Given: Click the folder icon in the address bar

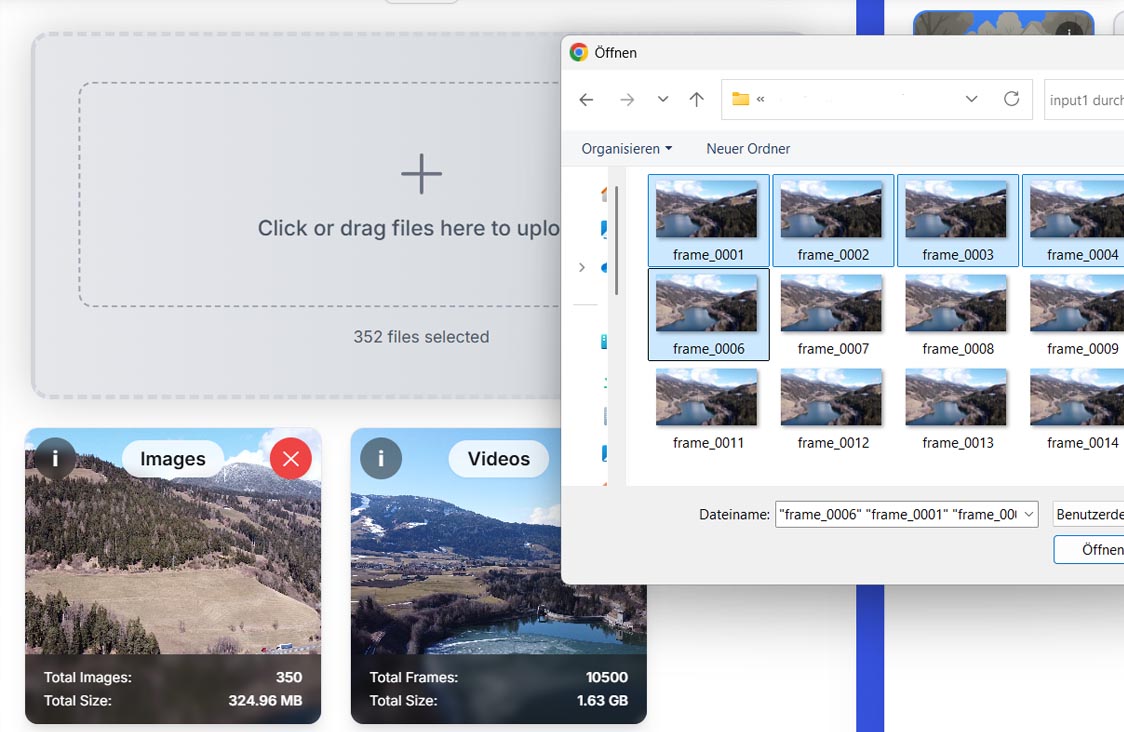Looking at the screenshot, I should click(740, 99).
